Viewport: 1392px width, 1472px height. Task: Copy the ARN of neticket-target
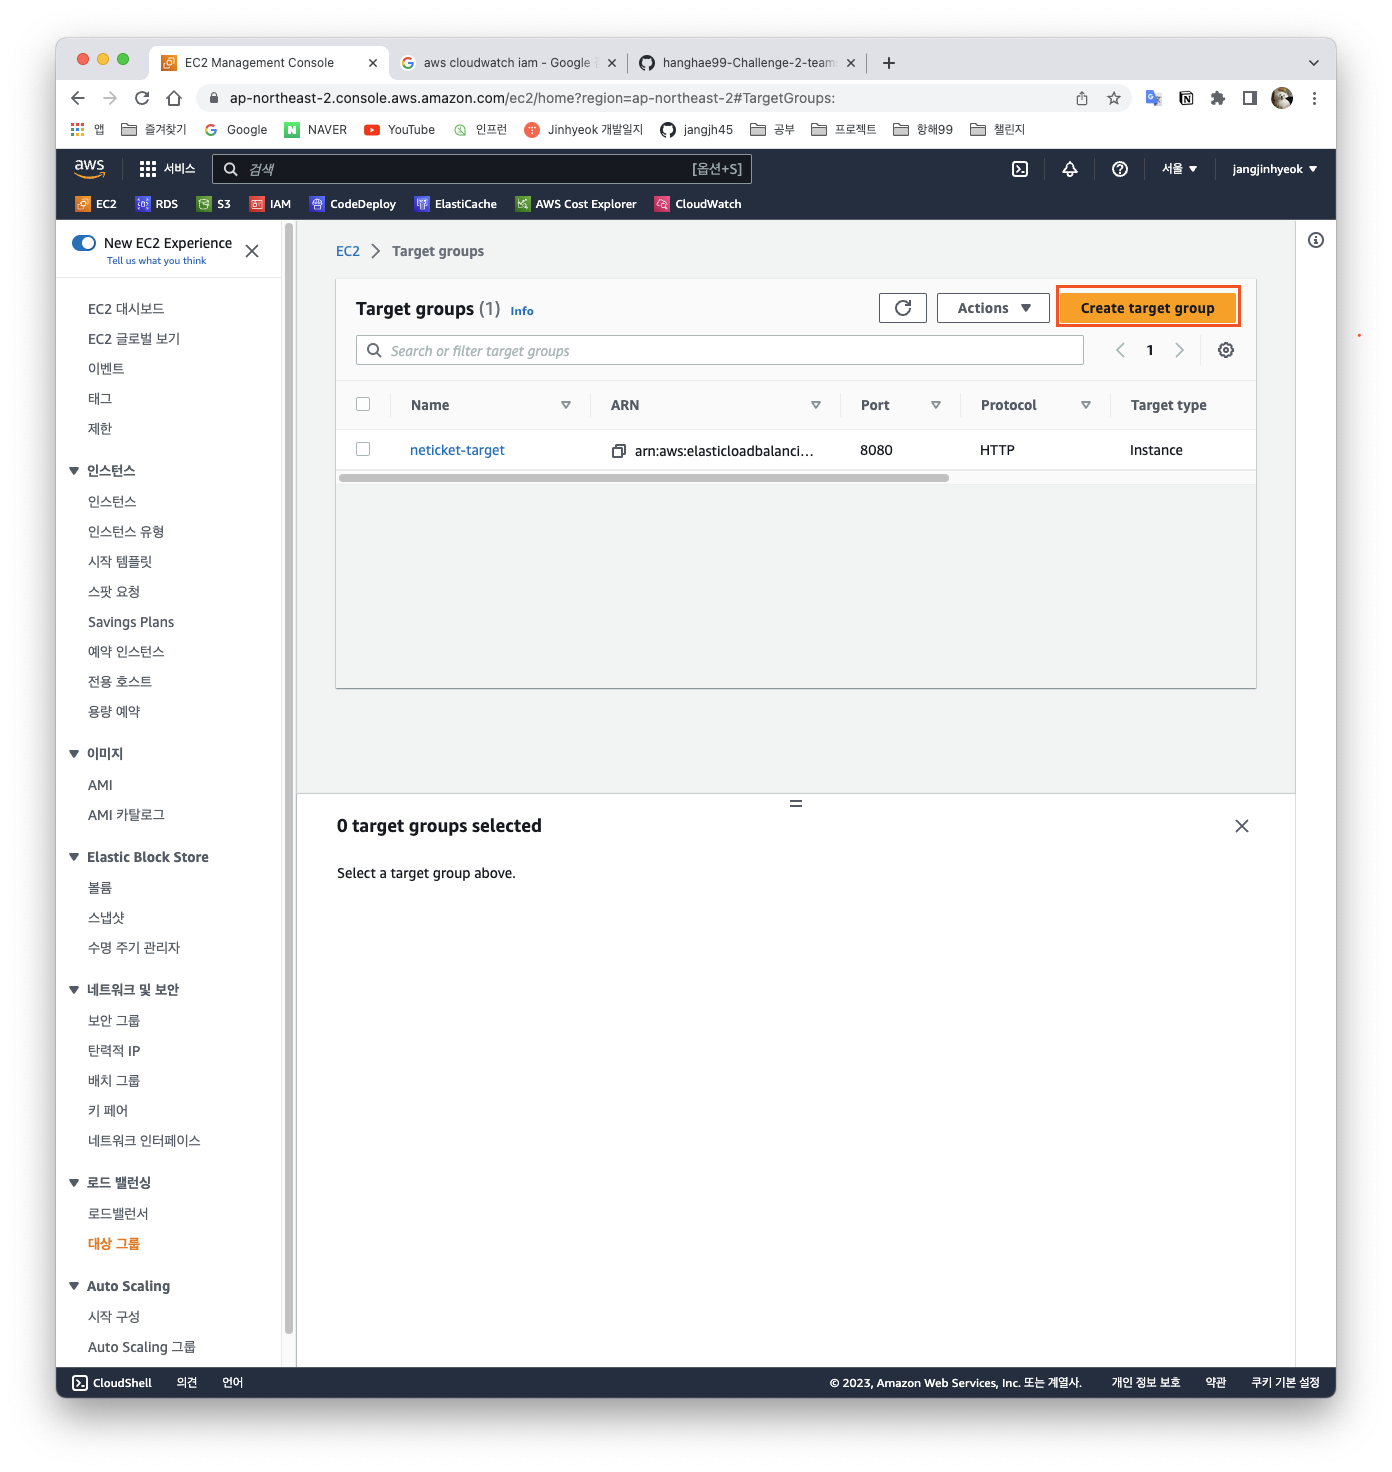click(x=619, y=451)
